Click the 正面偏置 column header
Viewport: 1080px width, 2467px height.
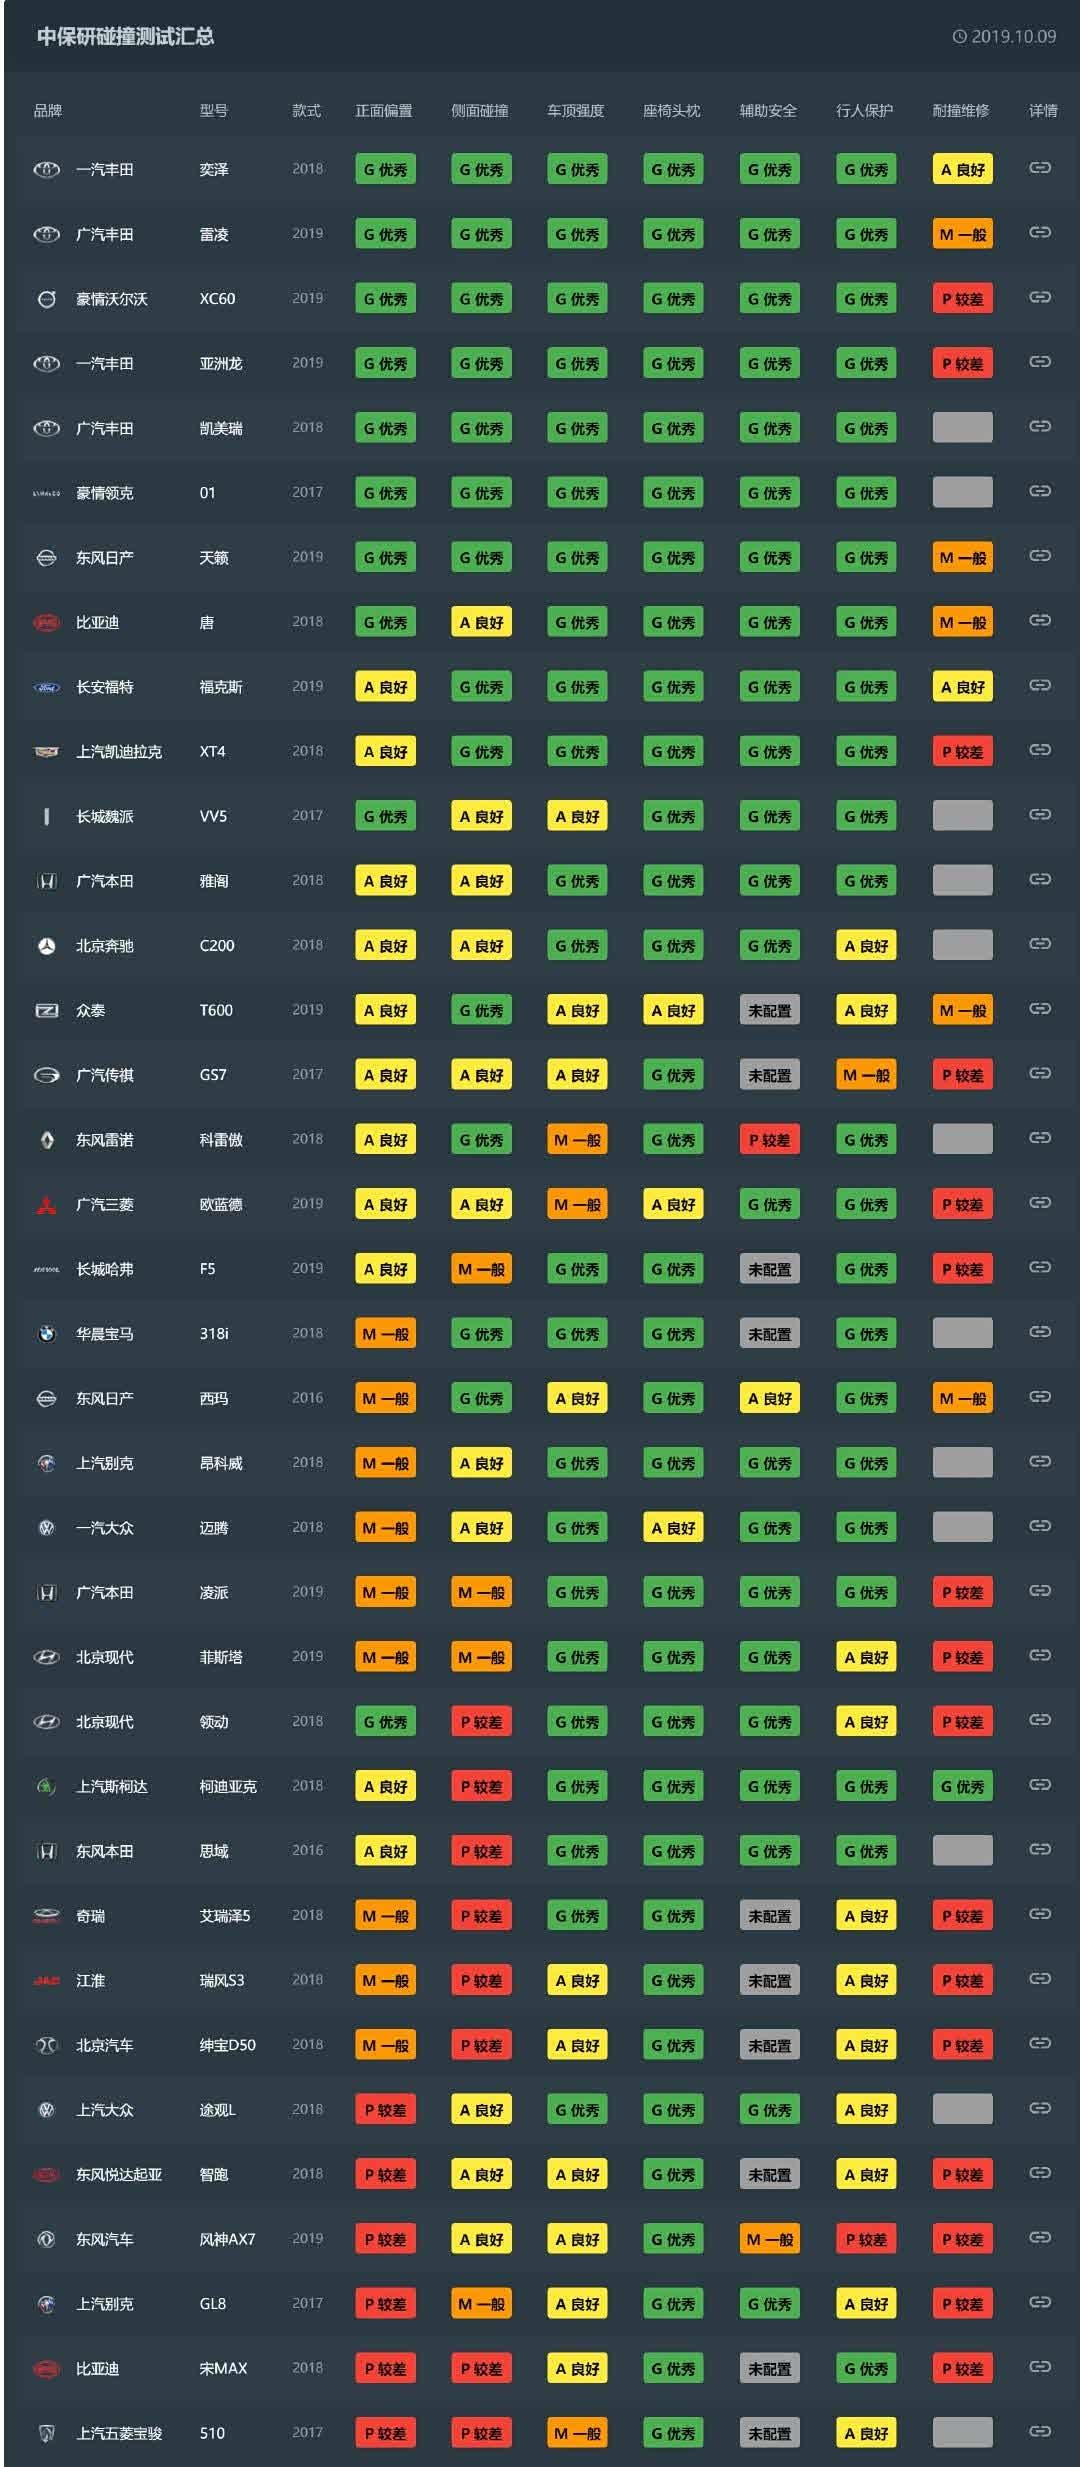click(x=383, y=111)
